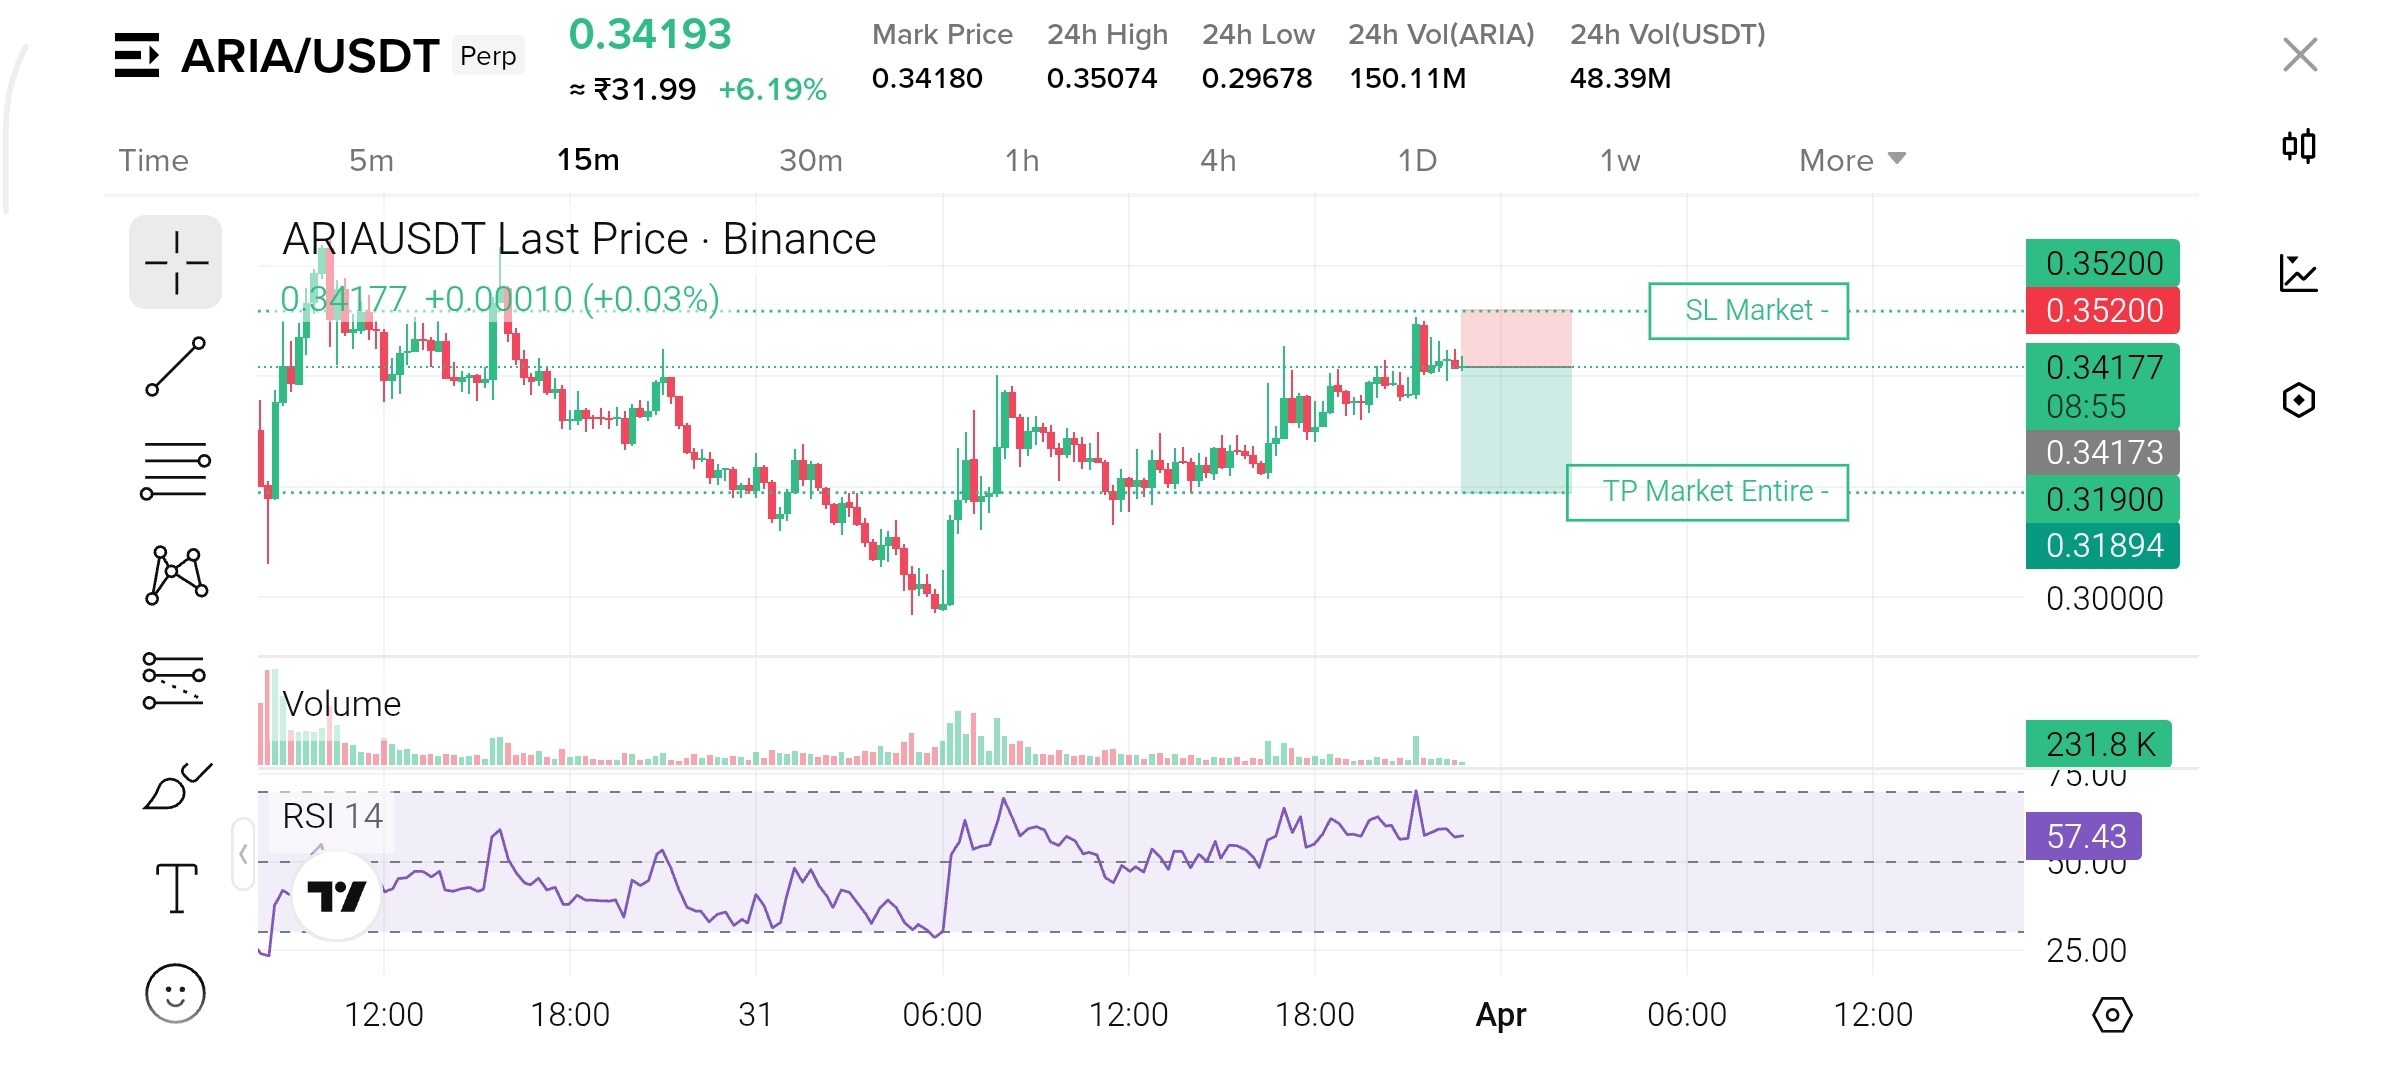Viewport: 2400px width, 1080px height.
Task: Click the red stop-loss zone of position
Action: [x=1516, y=339]
